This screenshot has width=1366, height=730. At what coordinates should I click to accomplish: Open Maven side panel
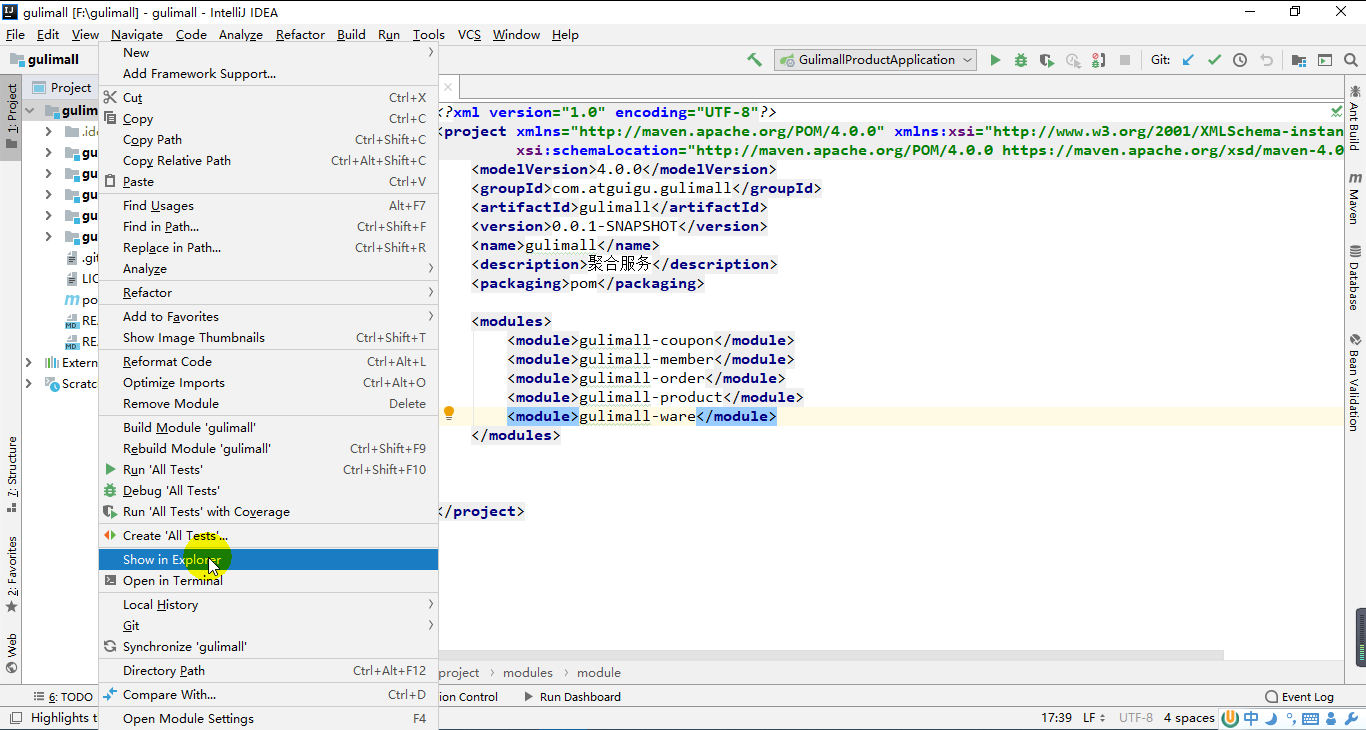pos(1355,197)
